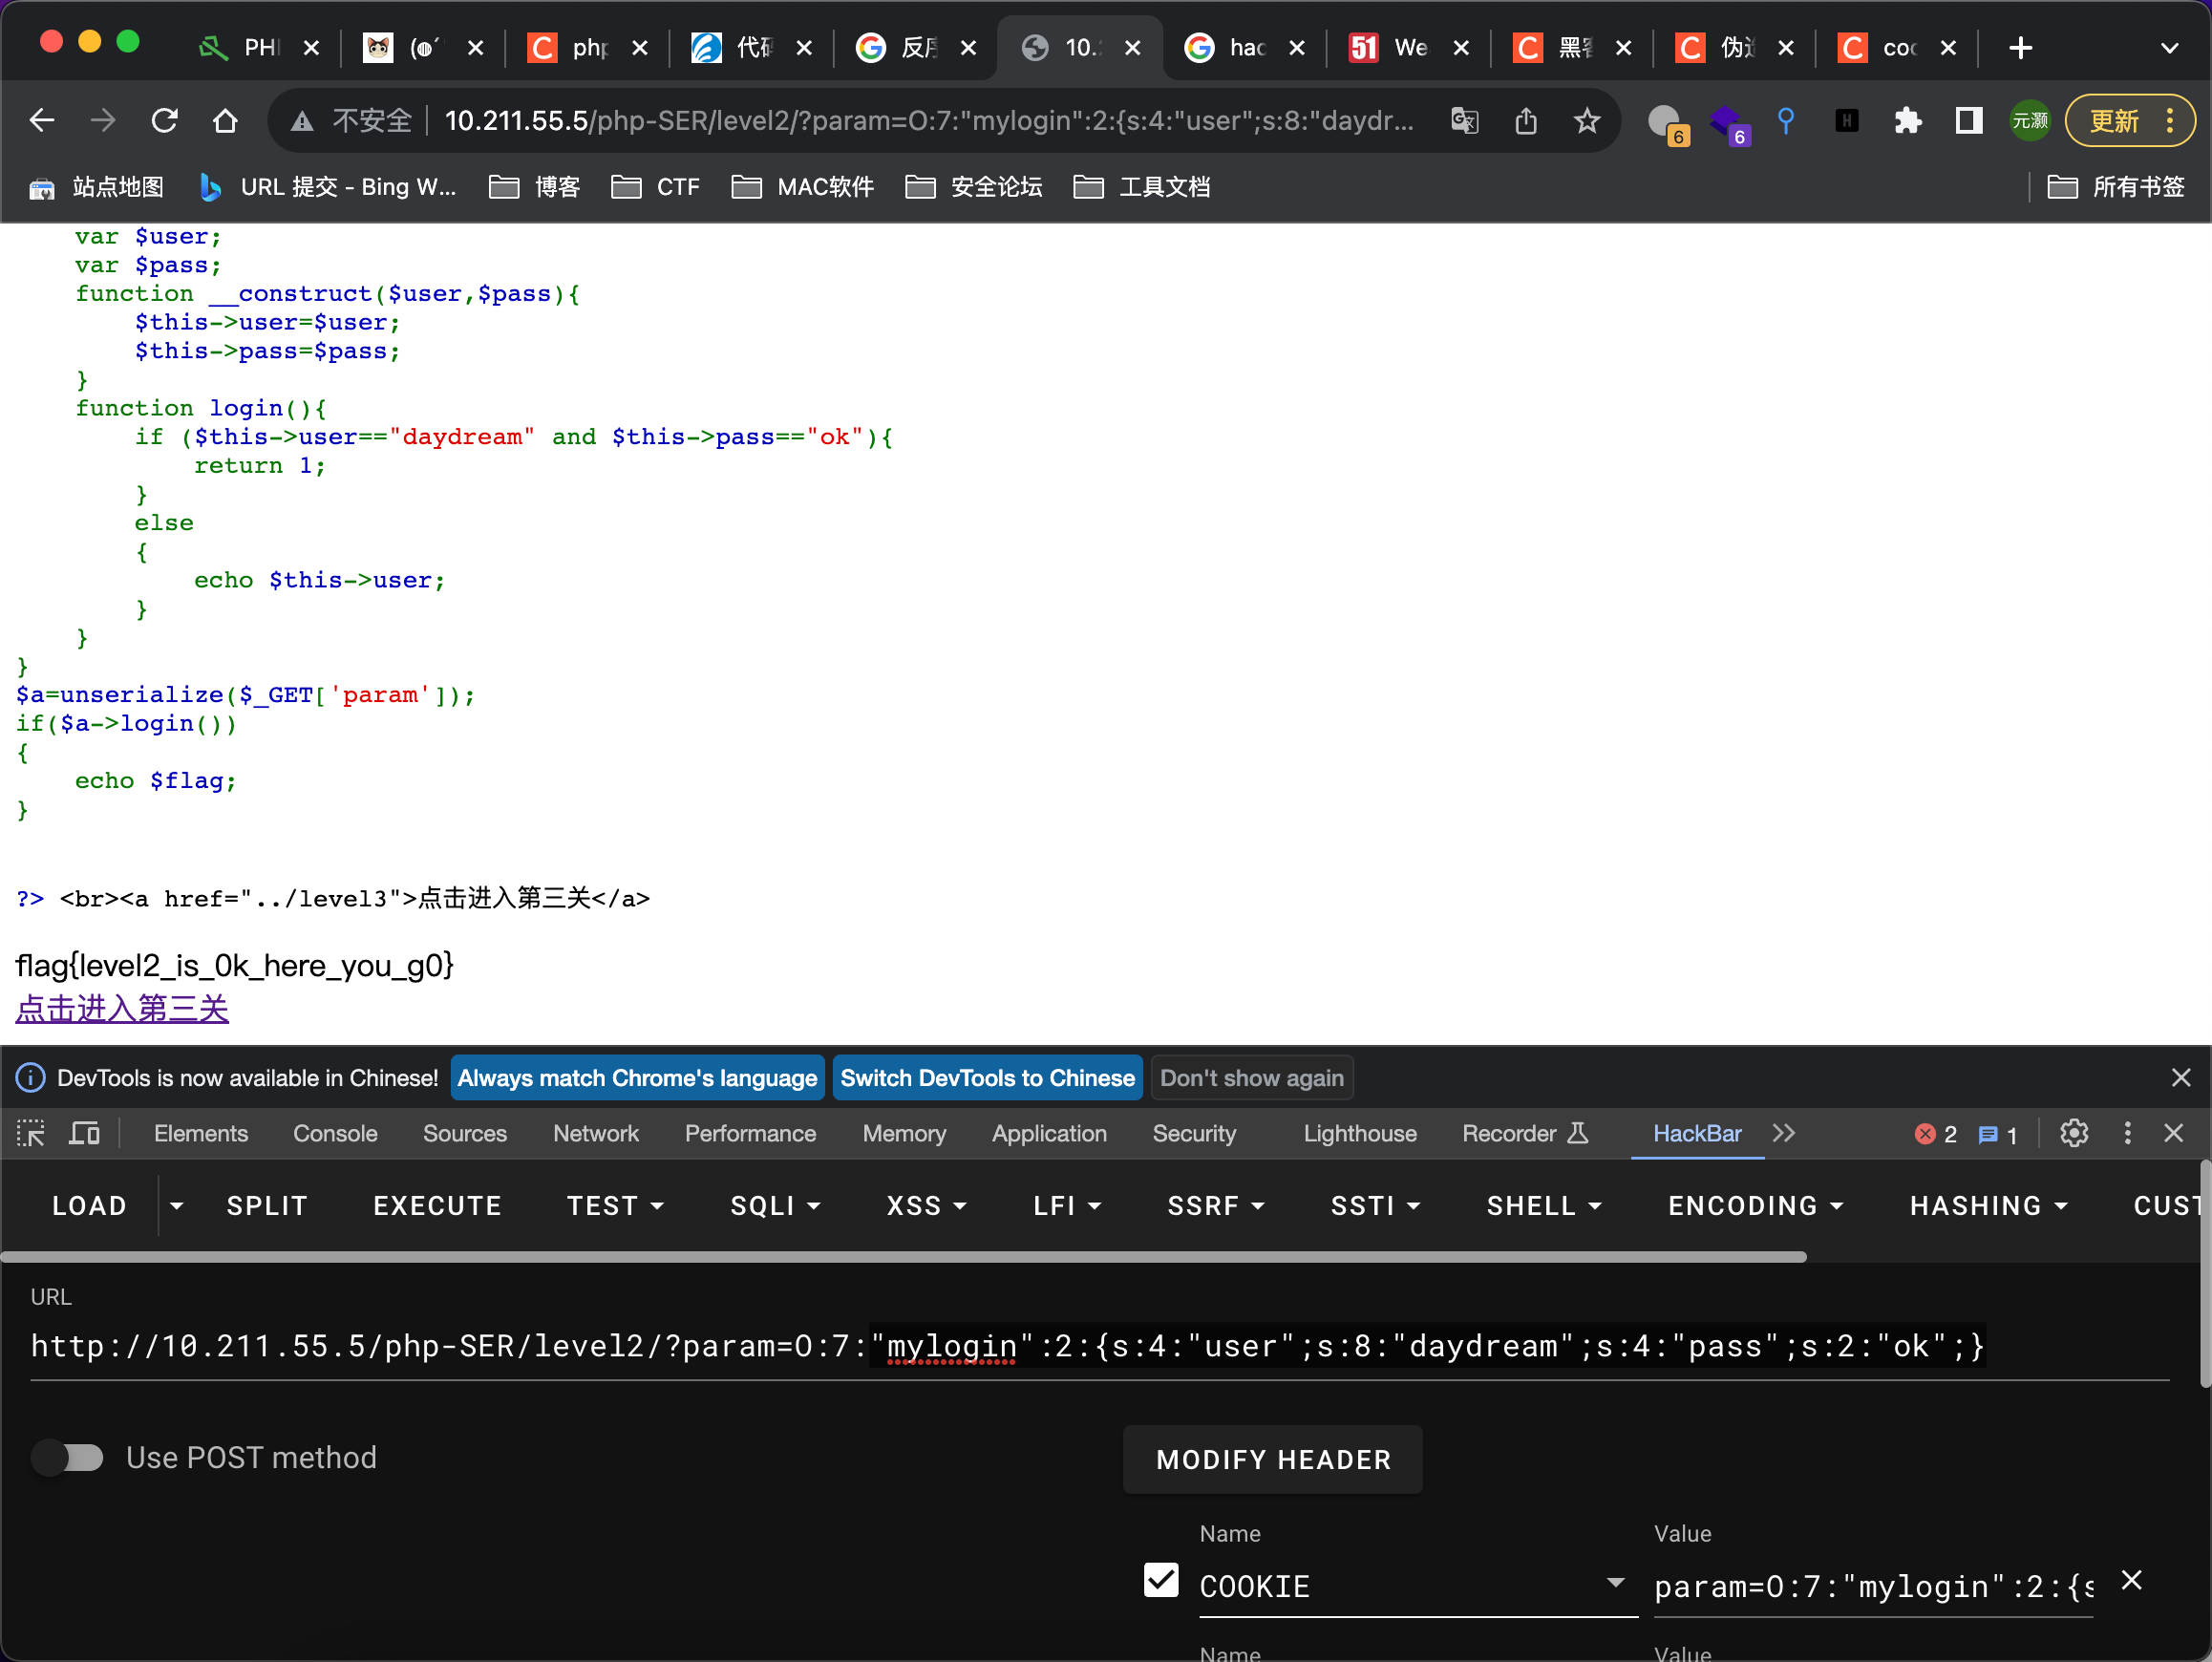Click the MODIFY HEADER button

click(x=1273, y=1459)
